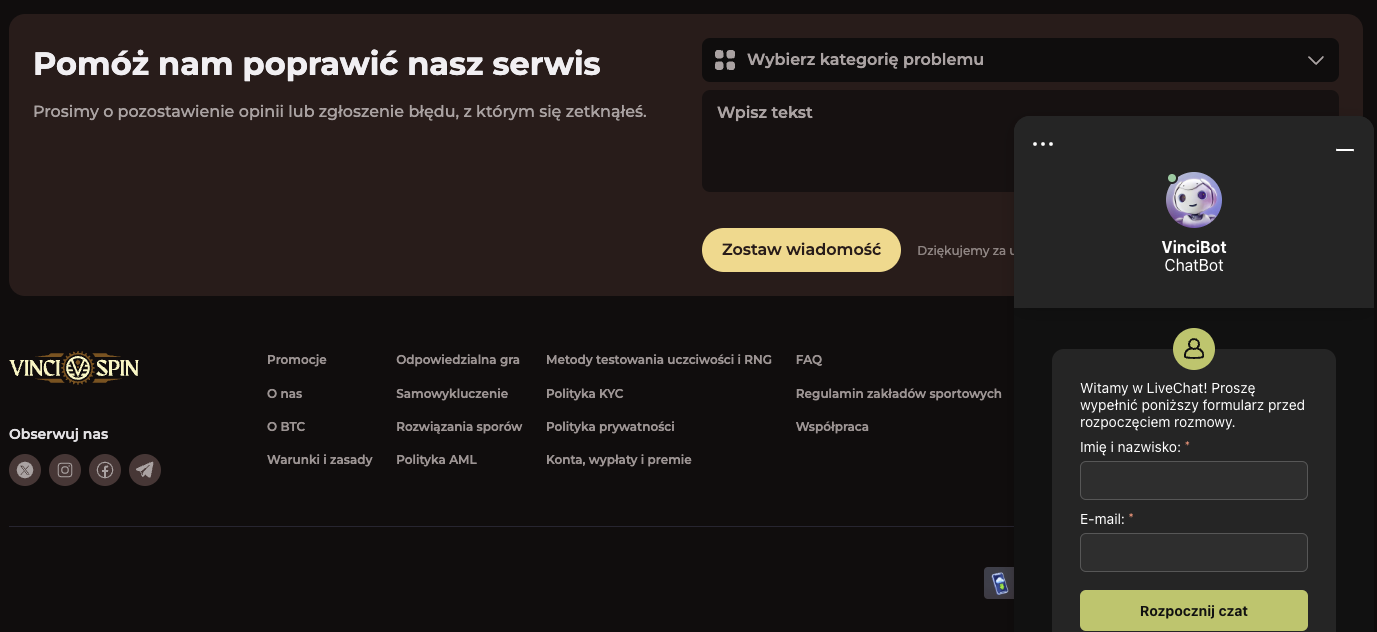Screen dimensions: 1377x632
Task: Open the Telegram social icon
Action: (x=145, y=470)
